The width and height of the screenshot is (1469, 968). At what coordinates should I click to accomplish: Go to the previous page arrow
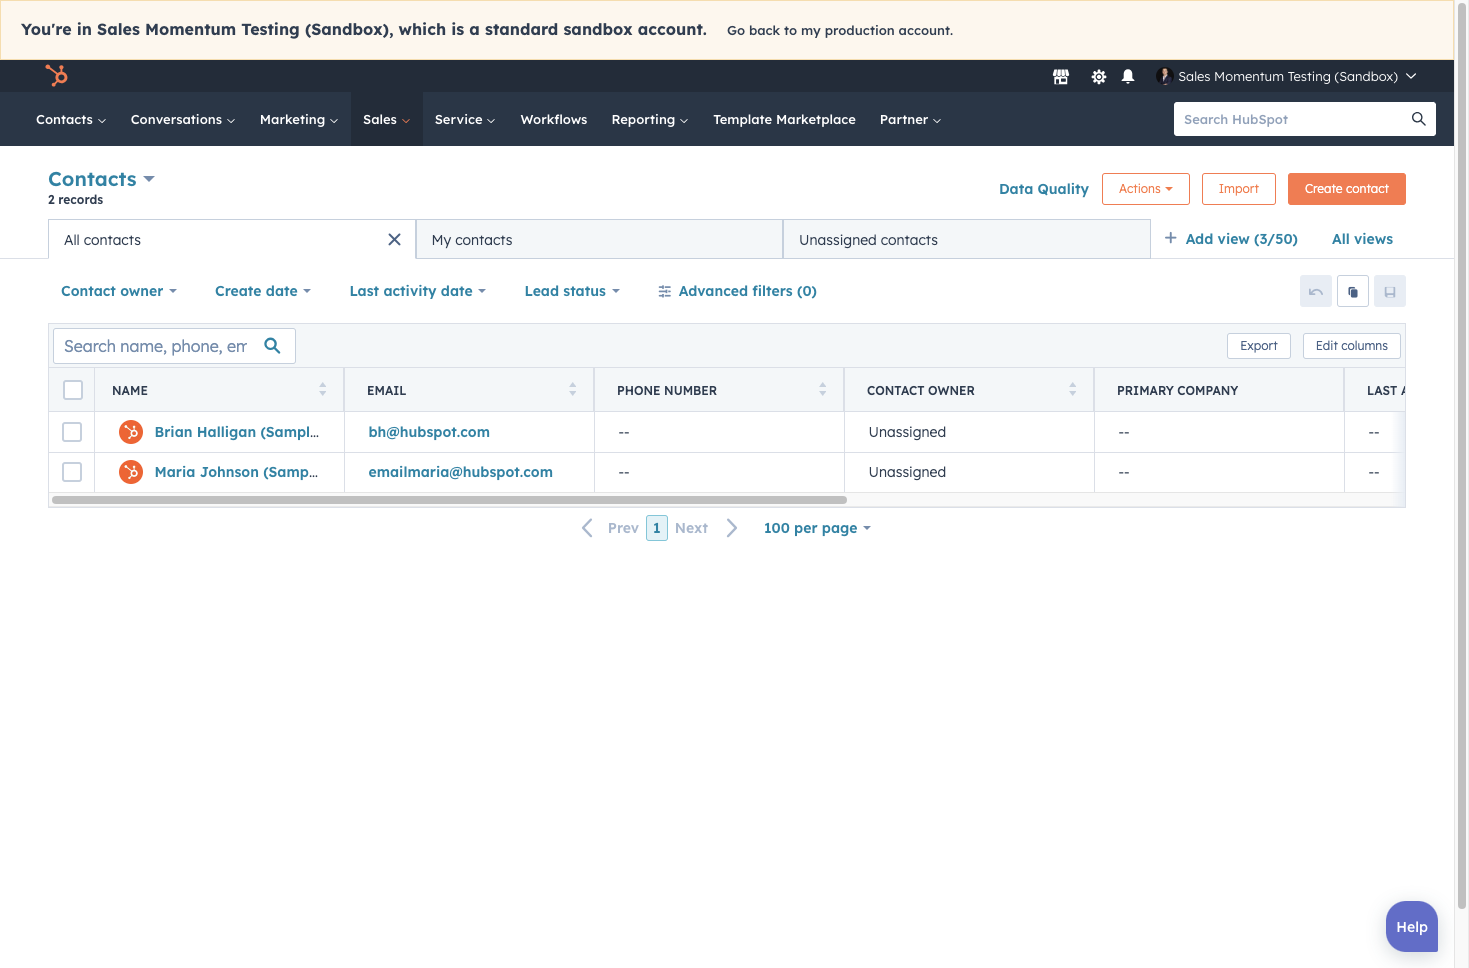588,528
